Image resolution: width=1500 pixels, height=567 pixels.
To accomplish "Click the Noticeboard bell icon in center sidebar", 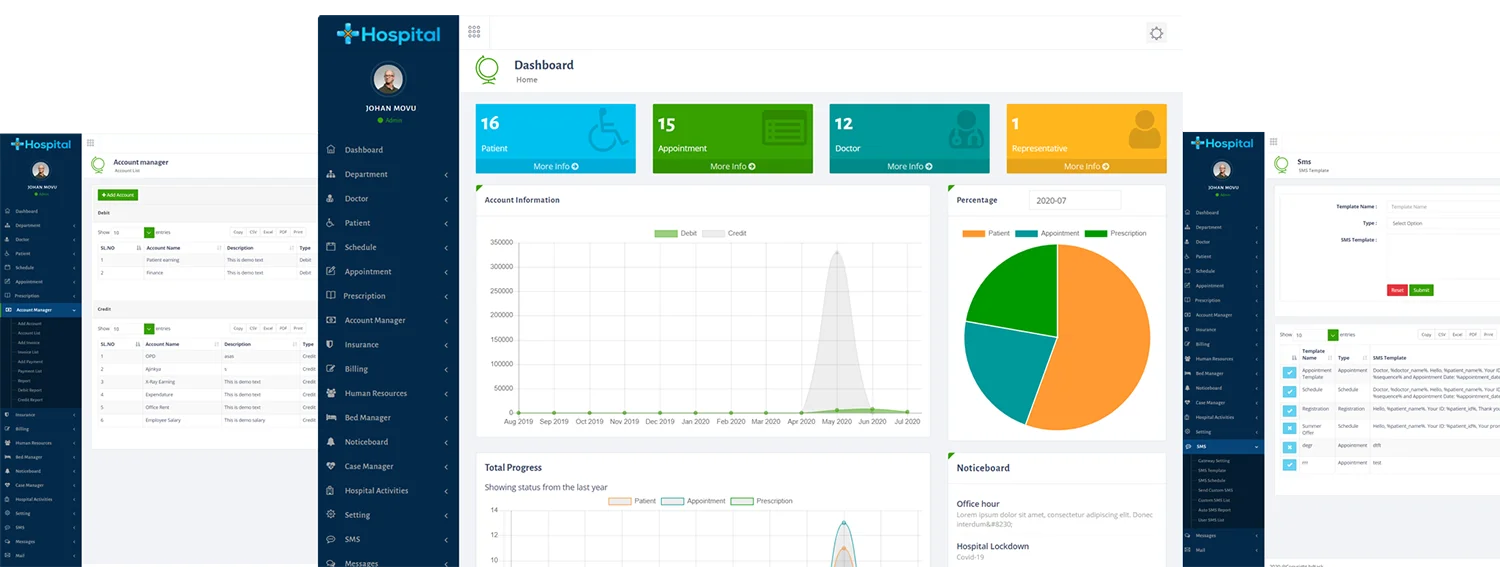I will click(x=331, y=442).
